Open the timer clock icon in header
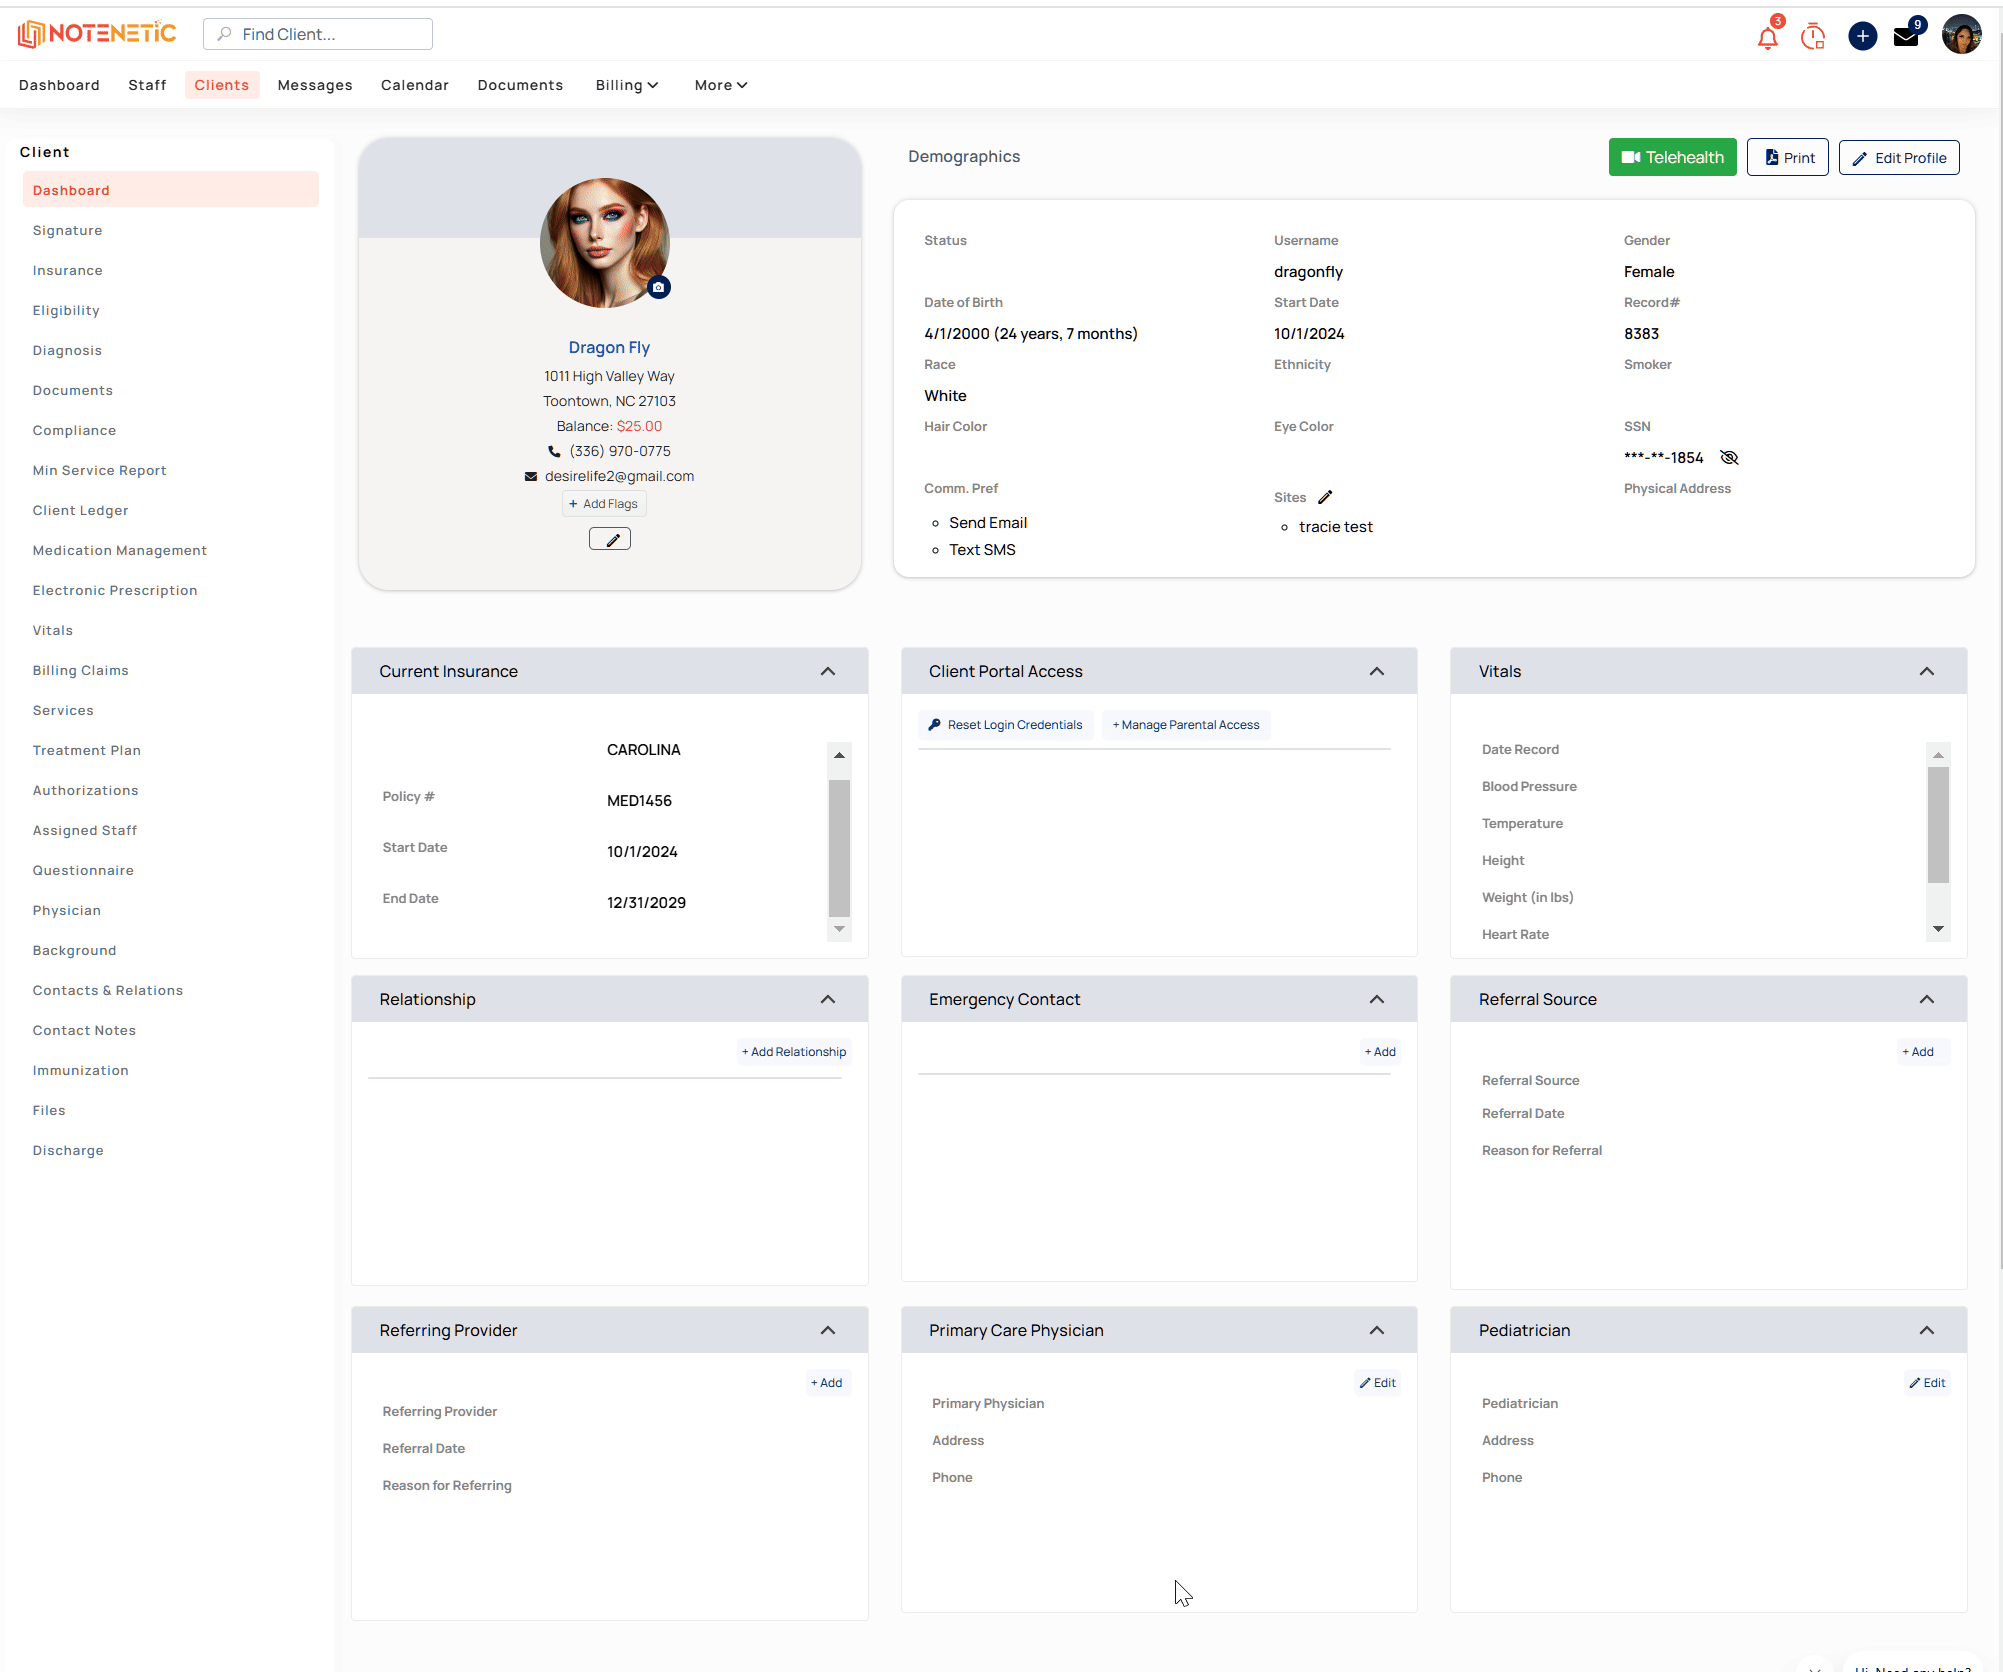This screenshot has width=2003, height=1672. pos(1813,38)
